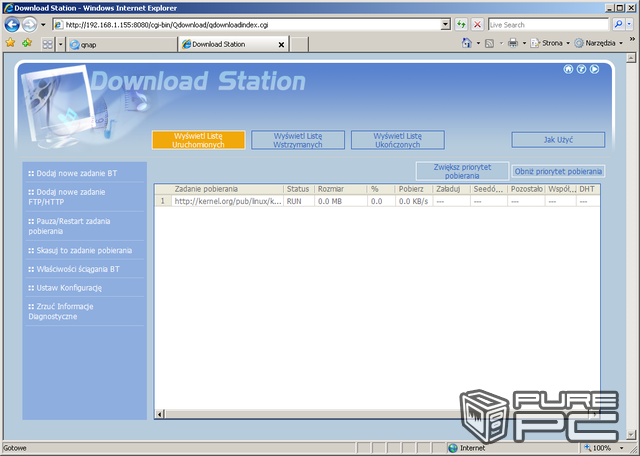This screenshot has width=640, height=456.
Task: Open Właściwości ściągania BT link
Action: tap(74, 269)
